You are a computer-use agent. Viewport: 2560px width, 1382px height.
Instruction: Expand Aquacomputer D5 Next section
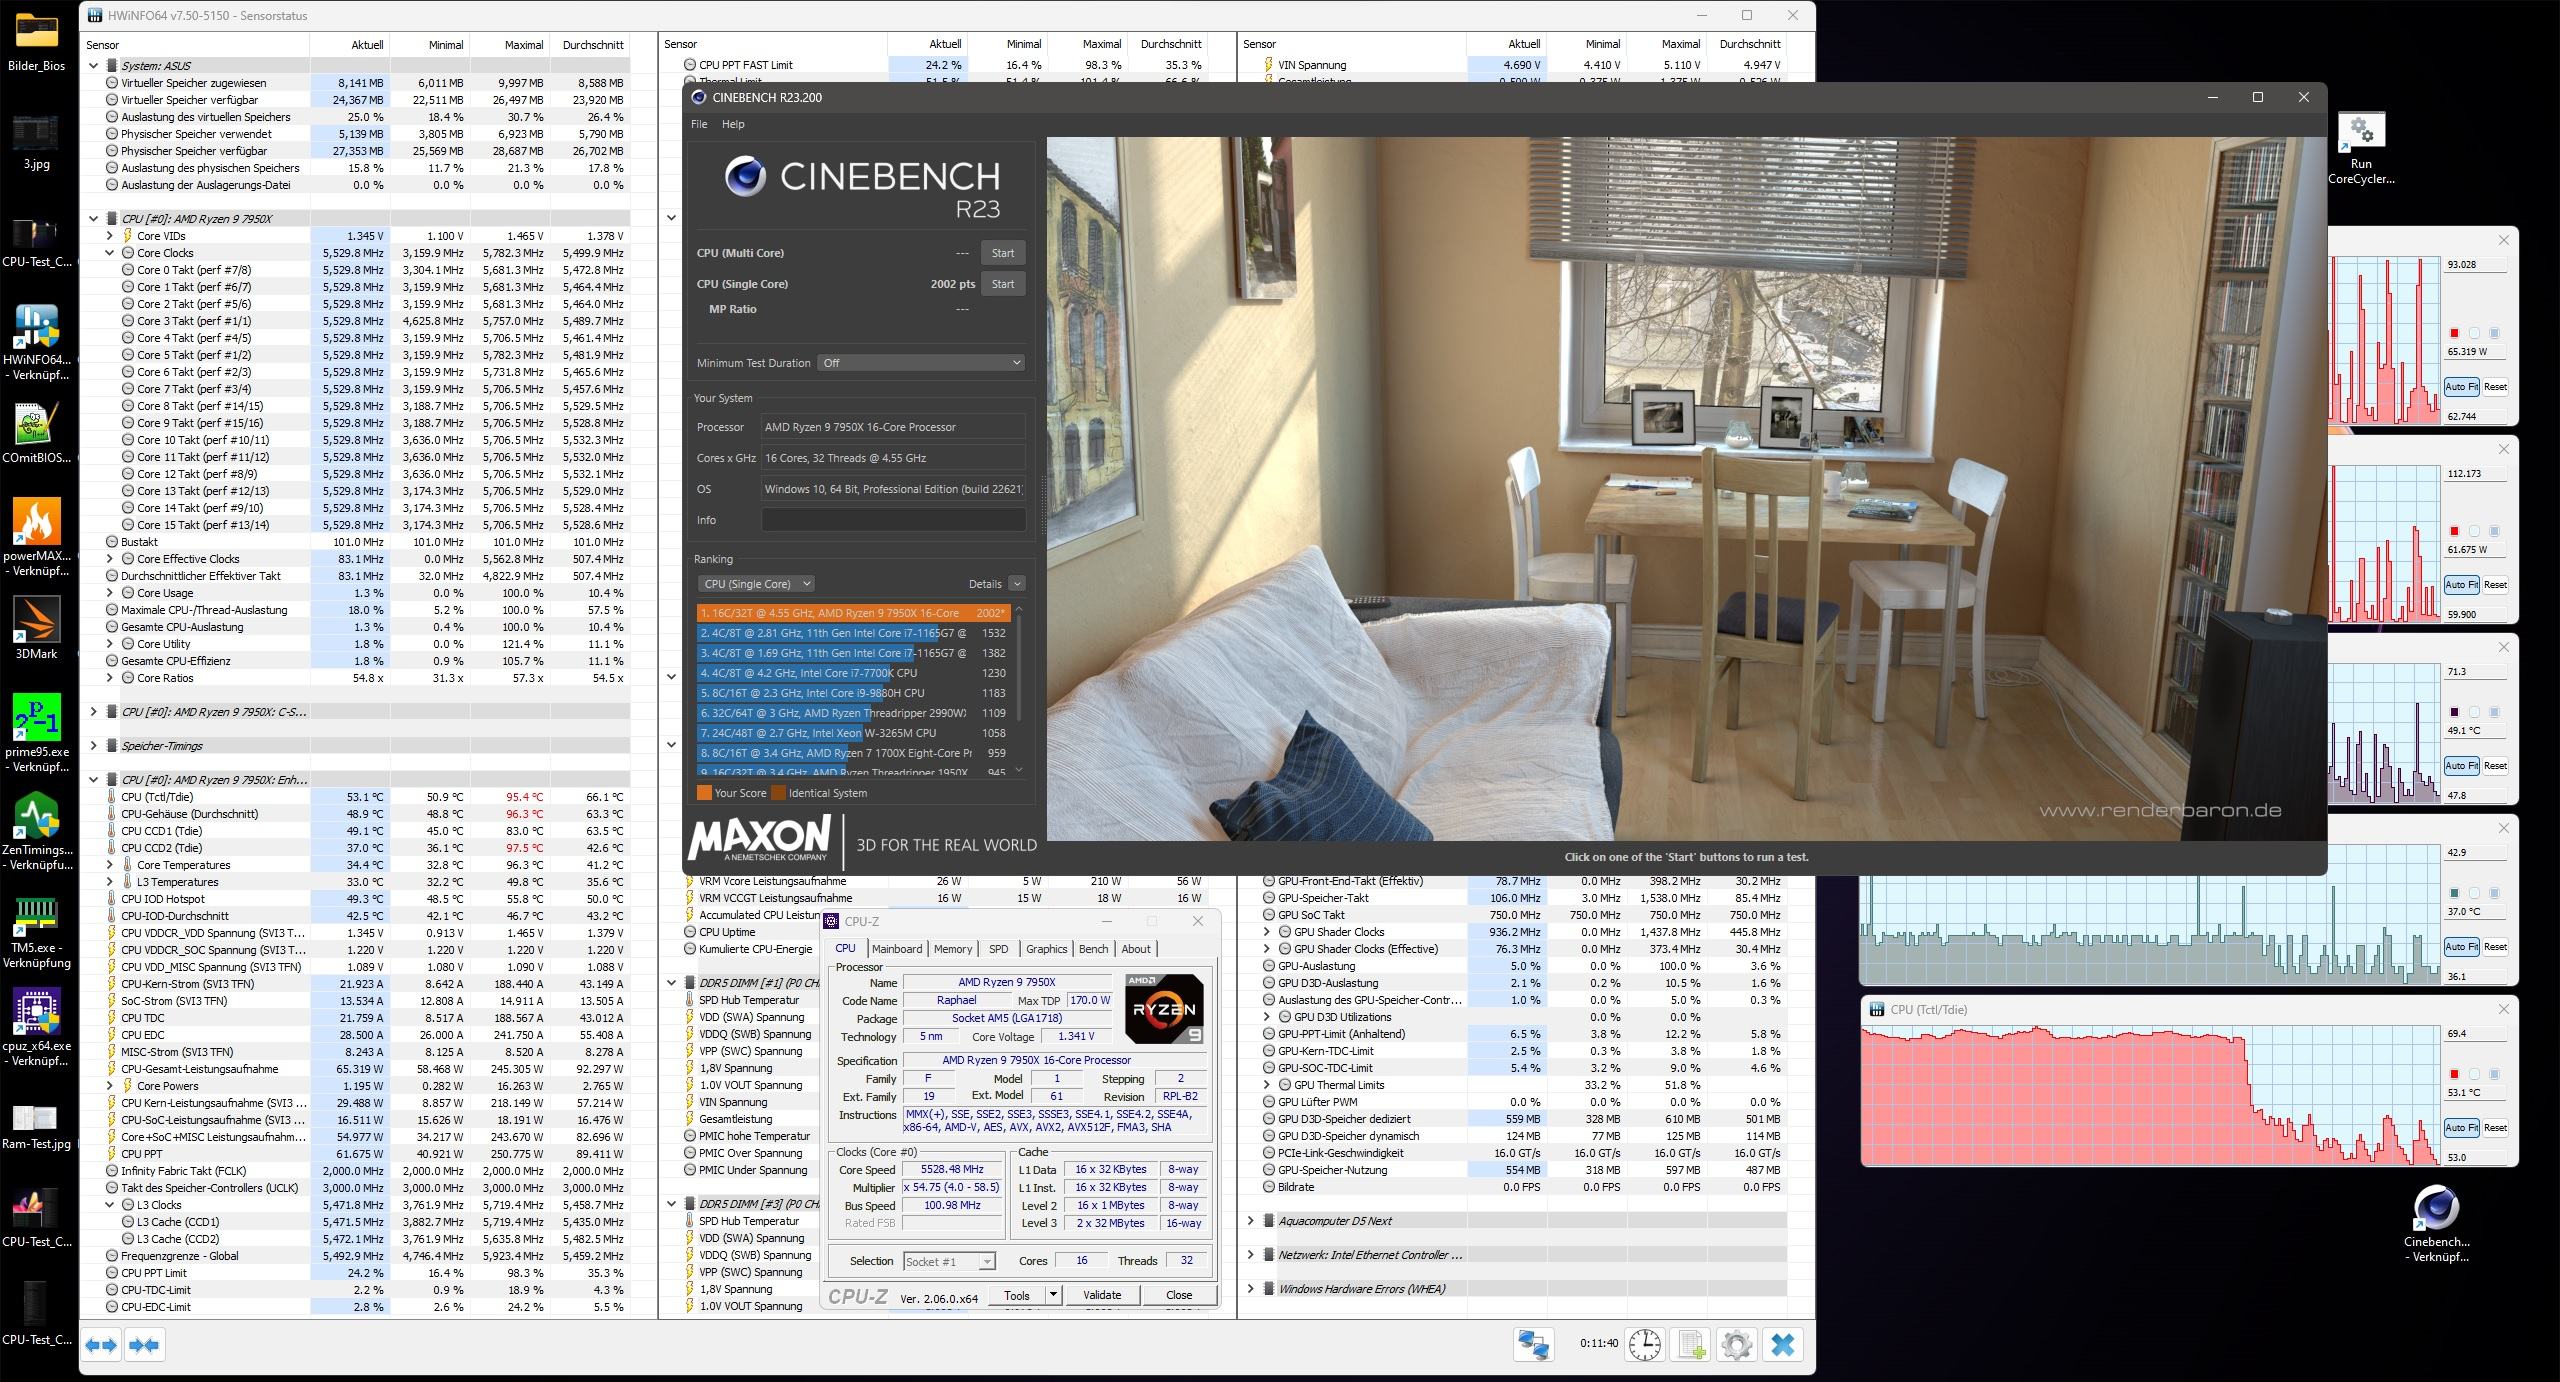click(1250, 1221)
